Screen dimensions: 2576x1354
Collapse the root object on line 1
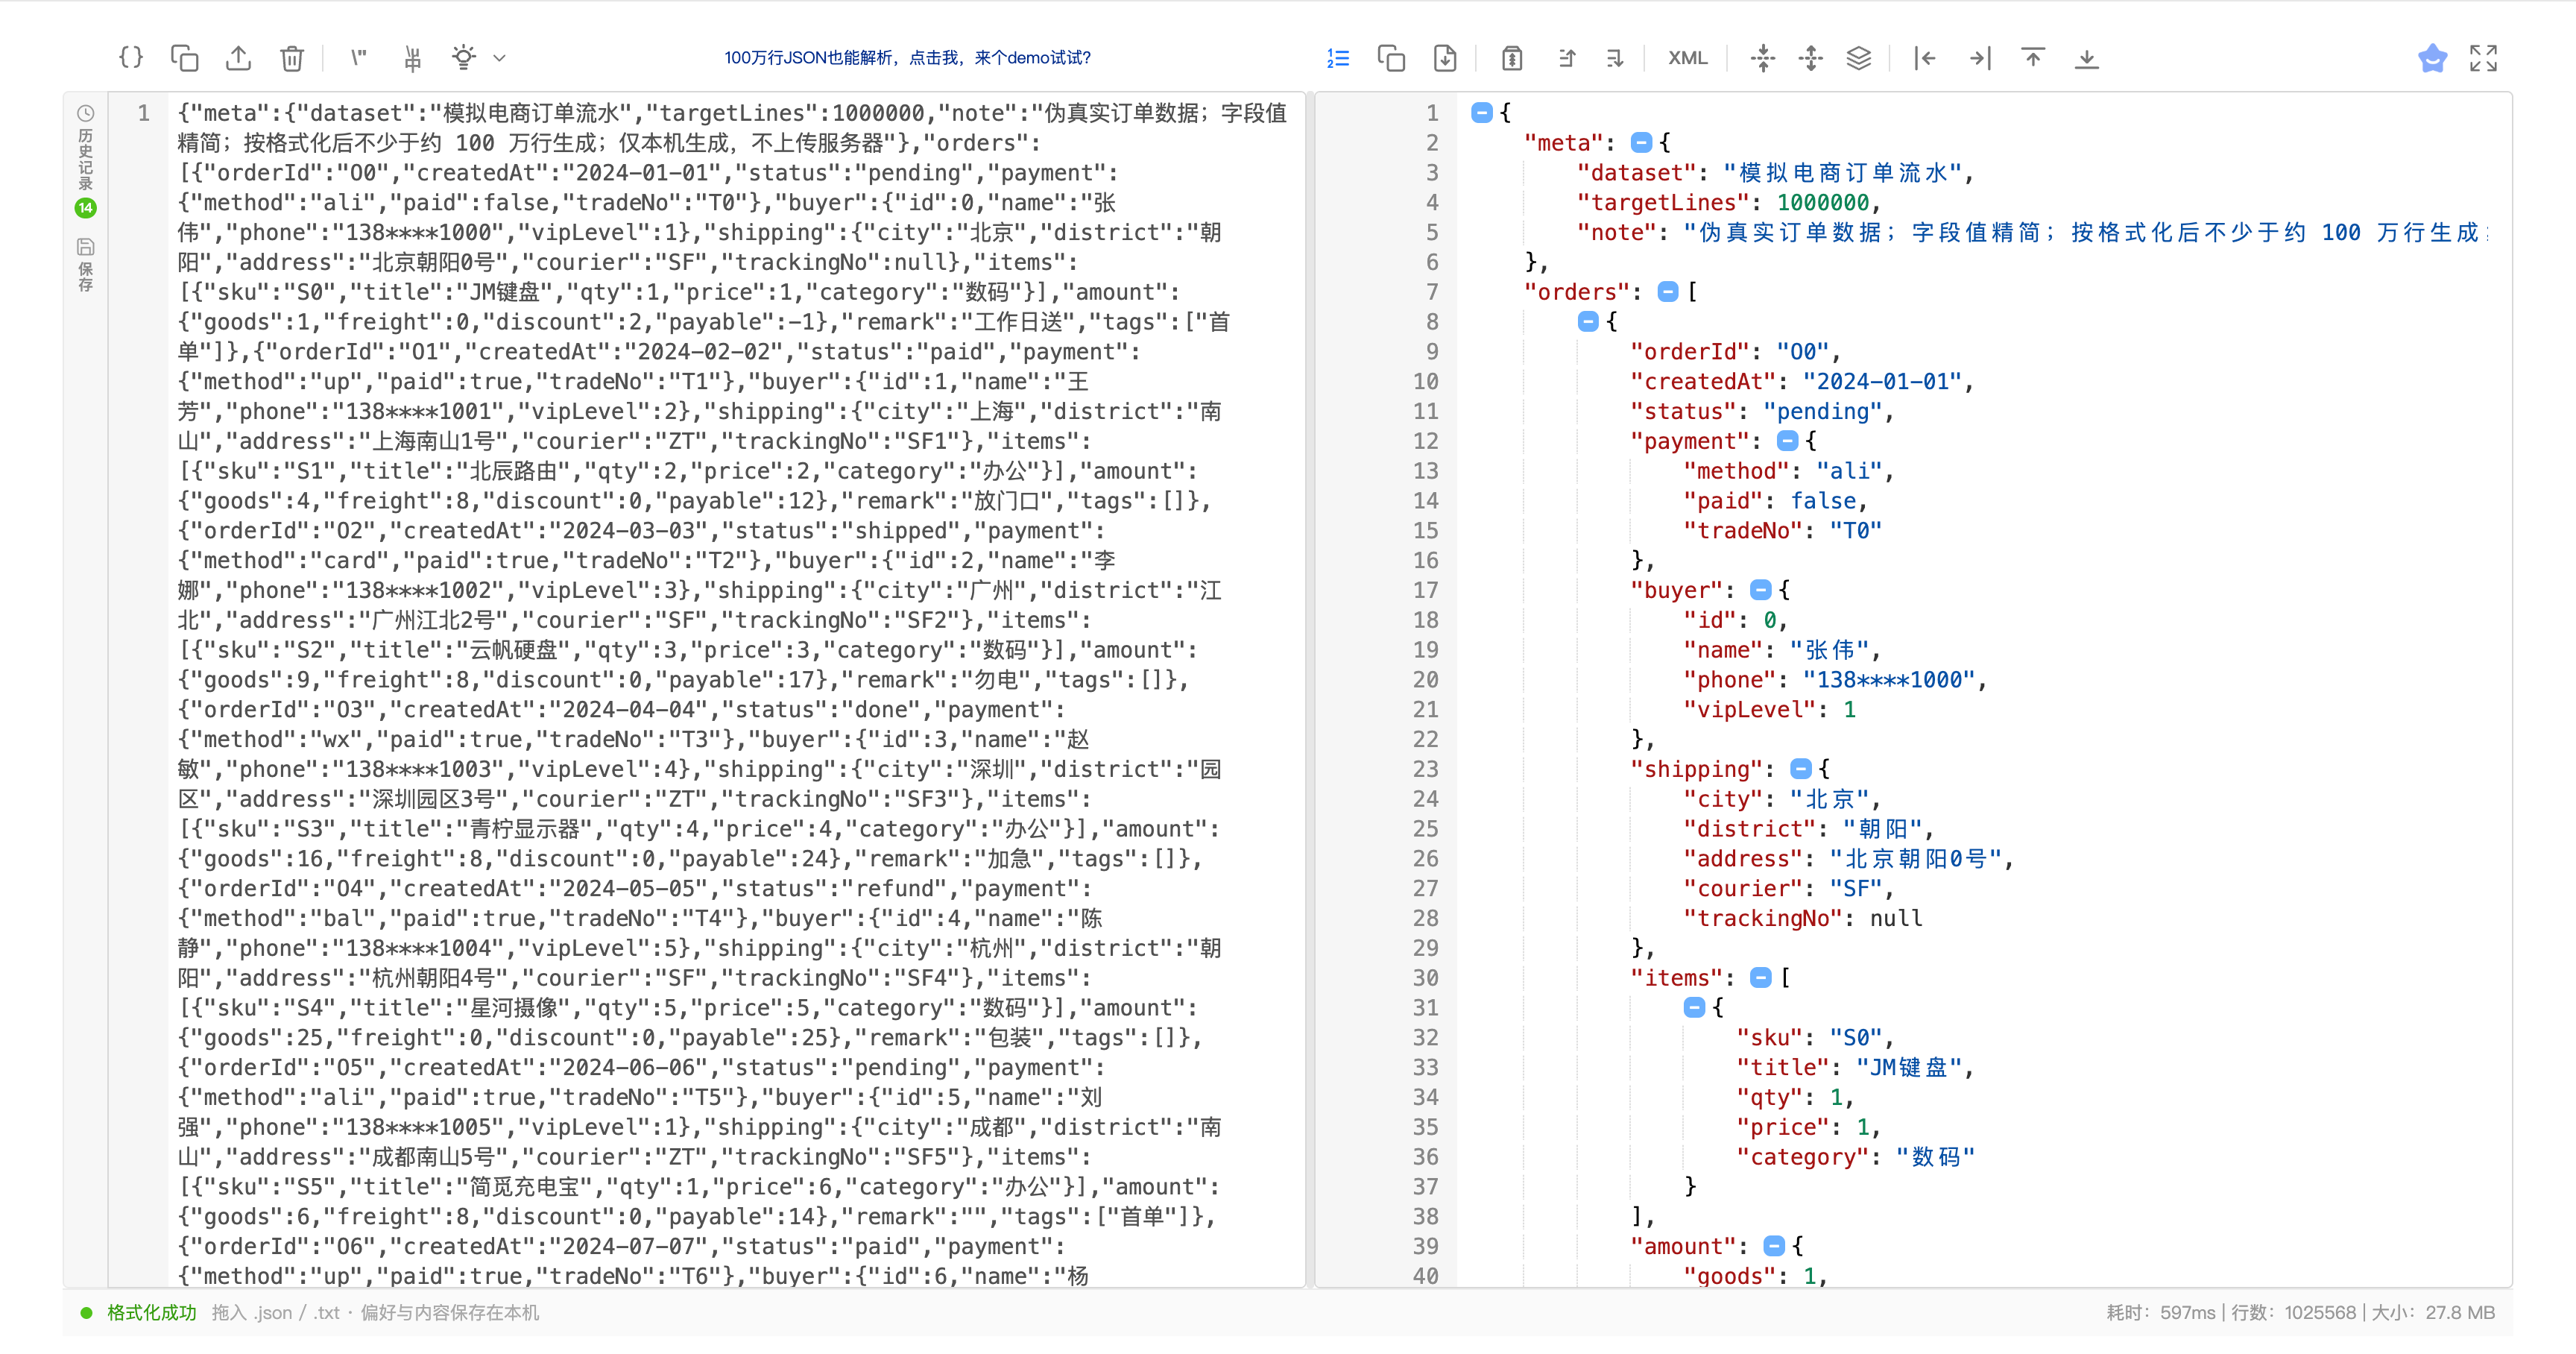click(x=1481, y=112)
